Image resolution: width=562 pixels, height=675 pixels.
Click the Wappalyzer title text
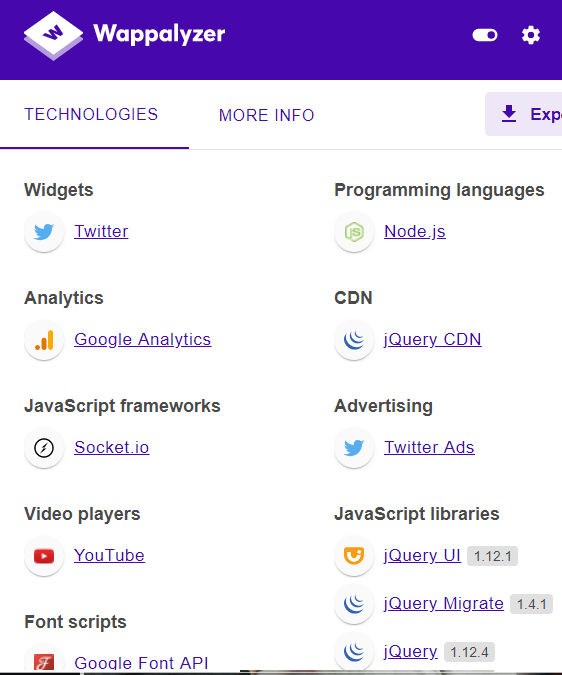[159, 34]
